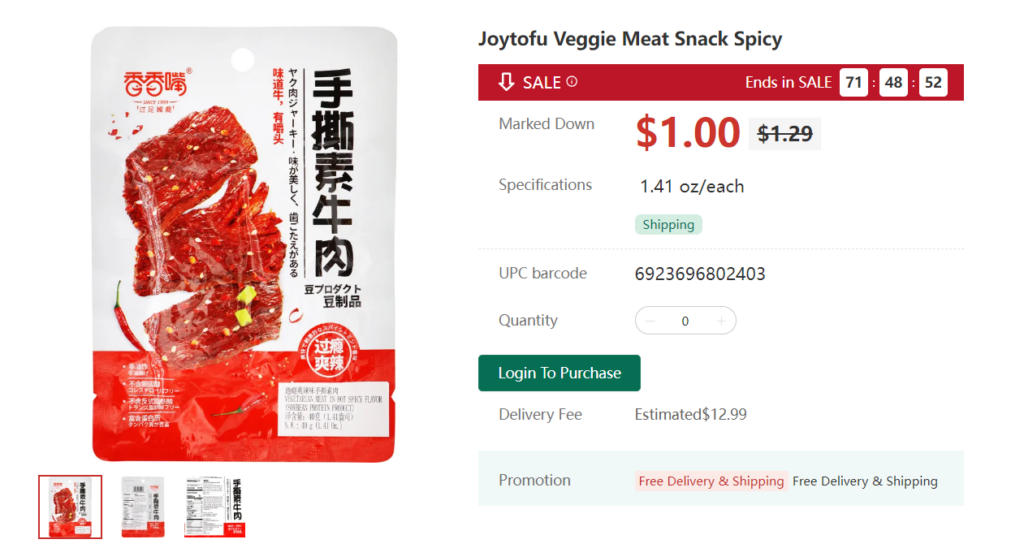Image resolution: width=1024 pixels, height=548 pixels.
Task: Click the quantity input field
Action: pos(685,321)
